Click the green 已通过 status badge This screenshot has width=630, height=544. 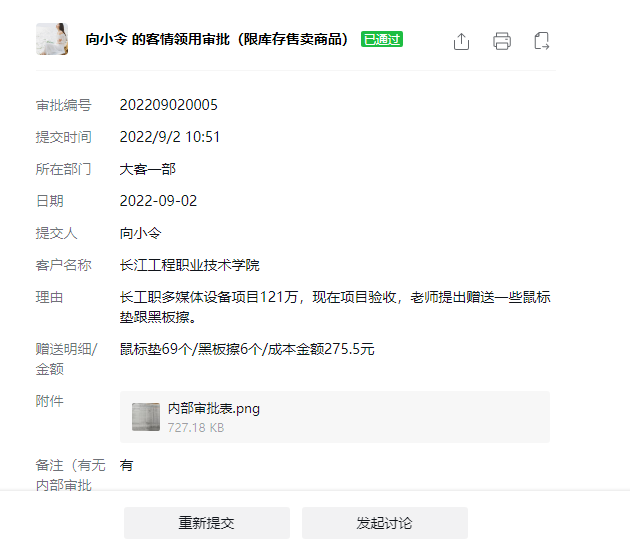(382, 40)
